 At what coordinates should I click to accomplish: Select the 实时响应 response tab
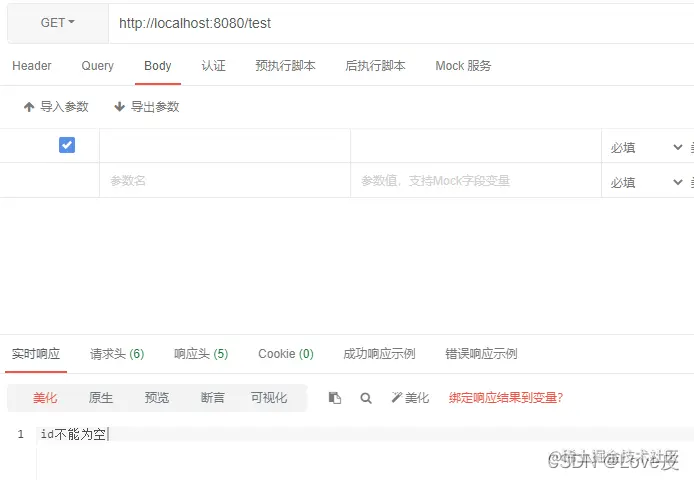click(36, 354)
